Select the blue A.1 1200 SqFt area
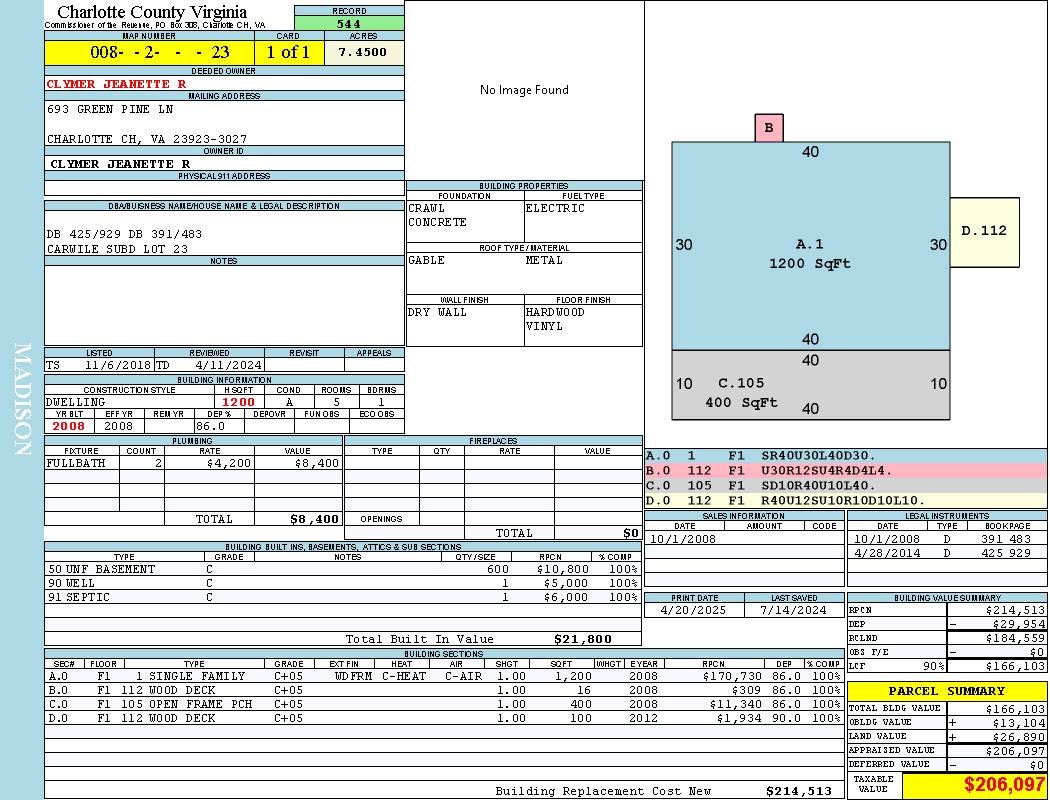This screenshot has height=800, width=1050. click(x=810, y=254)
